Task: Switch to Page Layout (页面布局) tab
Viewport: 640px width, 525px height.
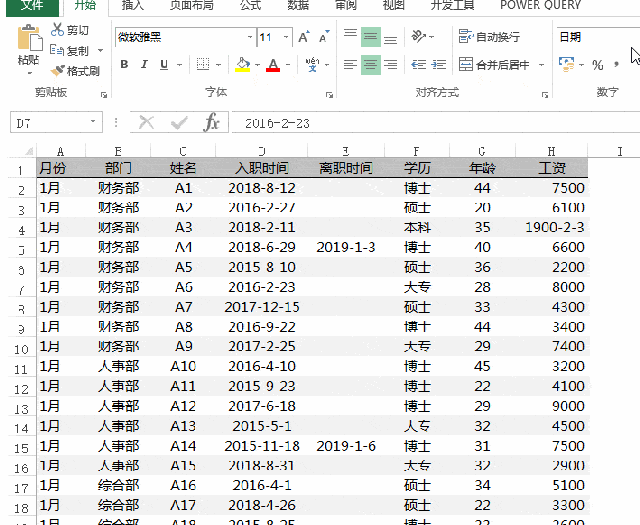Action: pyautogui.click(x=191, y=5)
